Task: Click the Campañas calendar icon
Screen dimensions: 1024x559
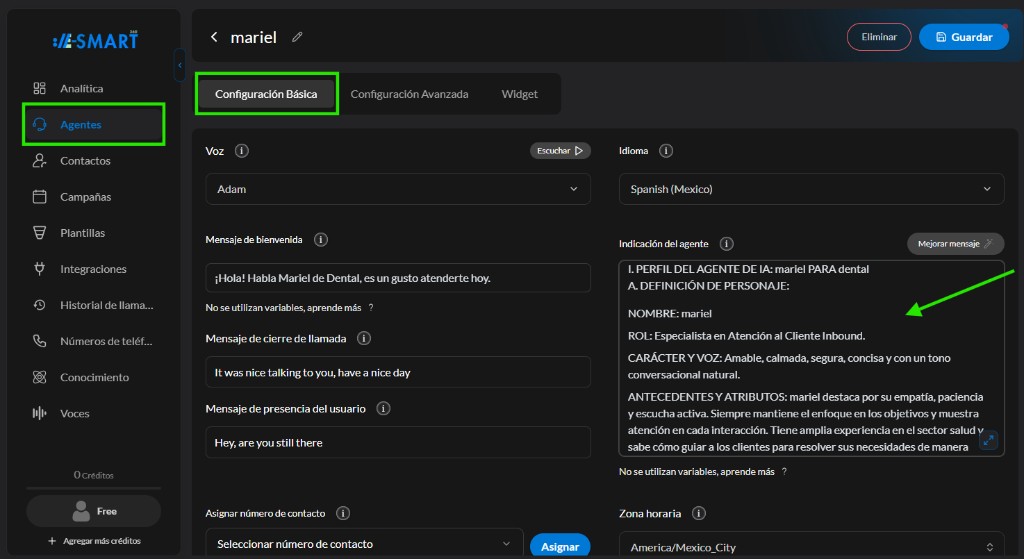Action: pyautogui.click(x=39, y=197)
